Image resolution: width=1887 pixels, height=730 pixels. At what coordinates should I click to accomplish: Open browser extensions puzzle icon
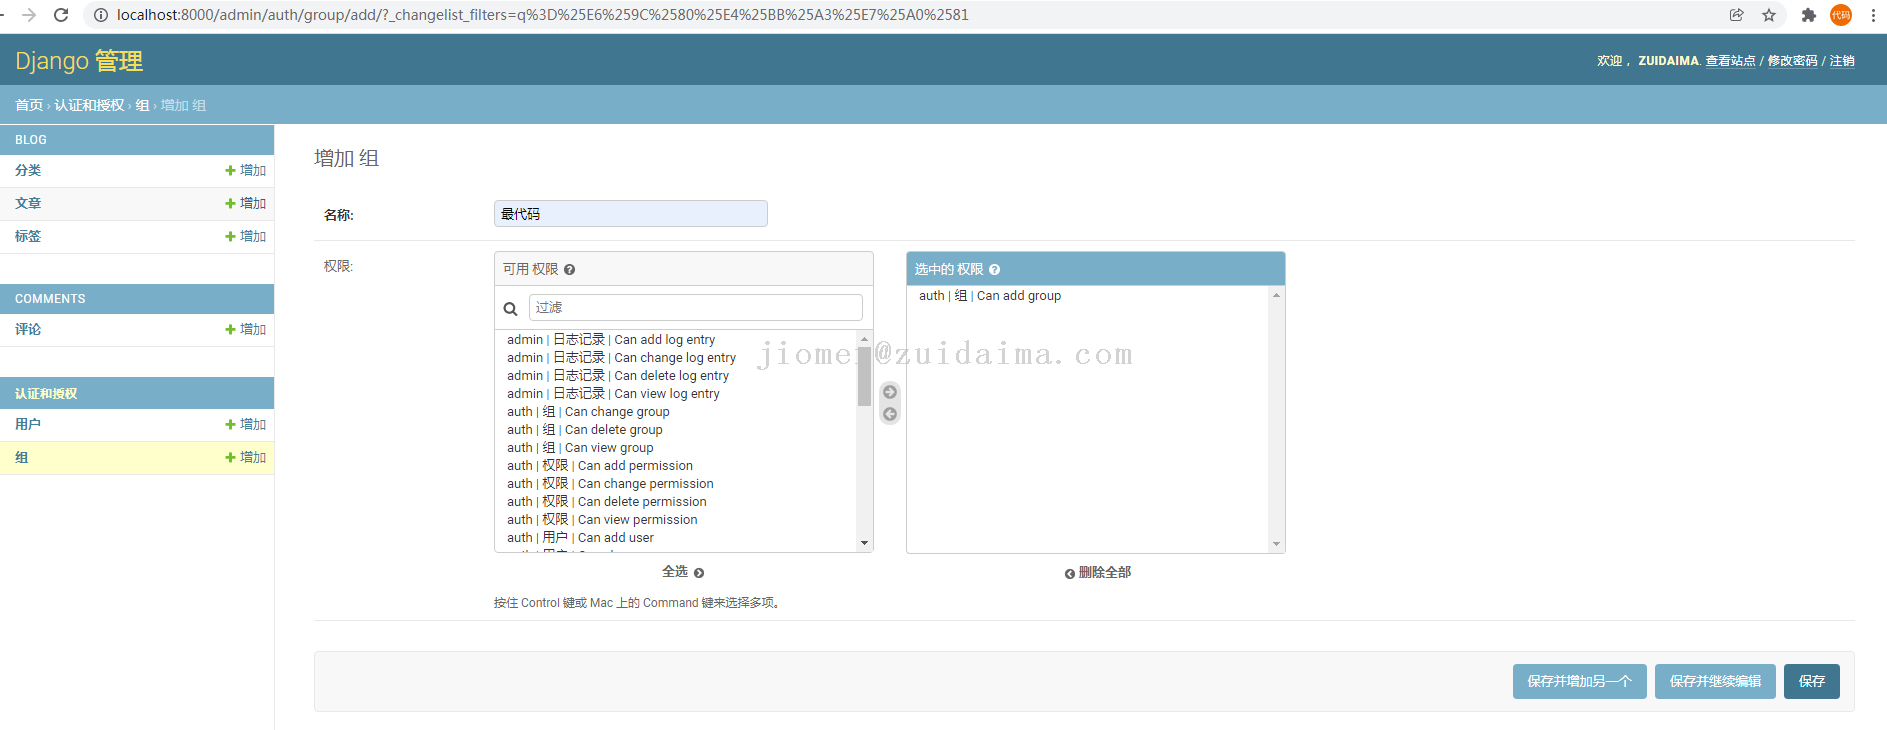click(1808, 15)
